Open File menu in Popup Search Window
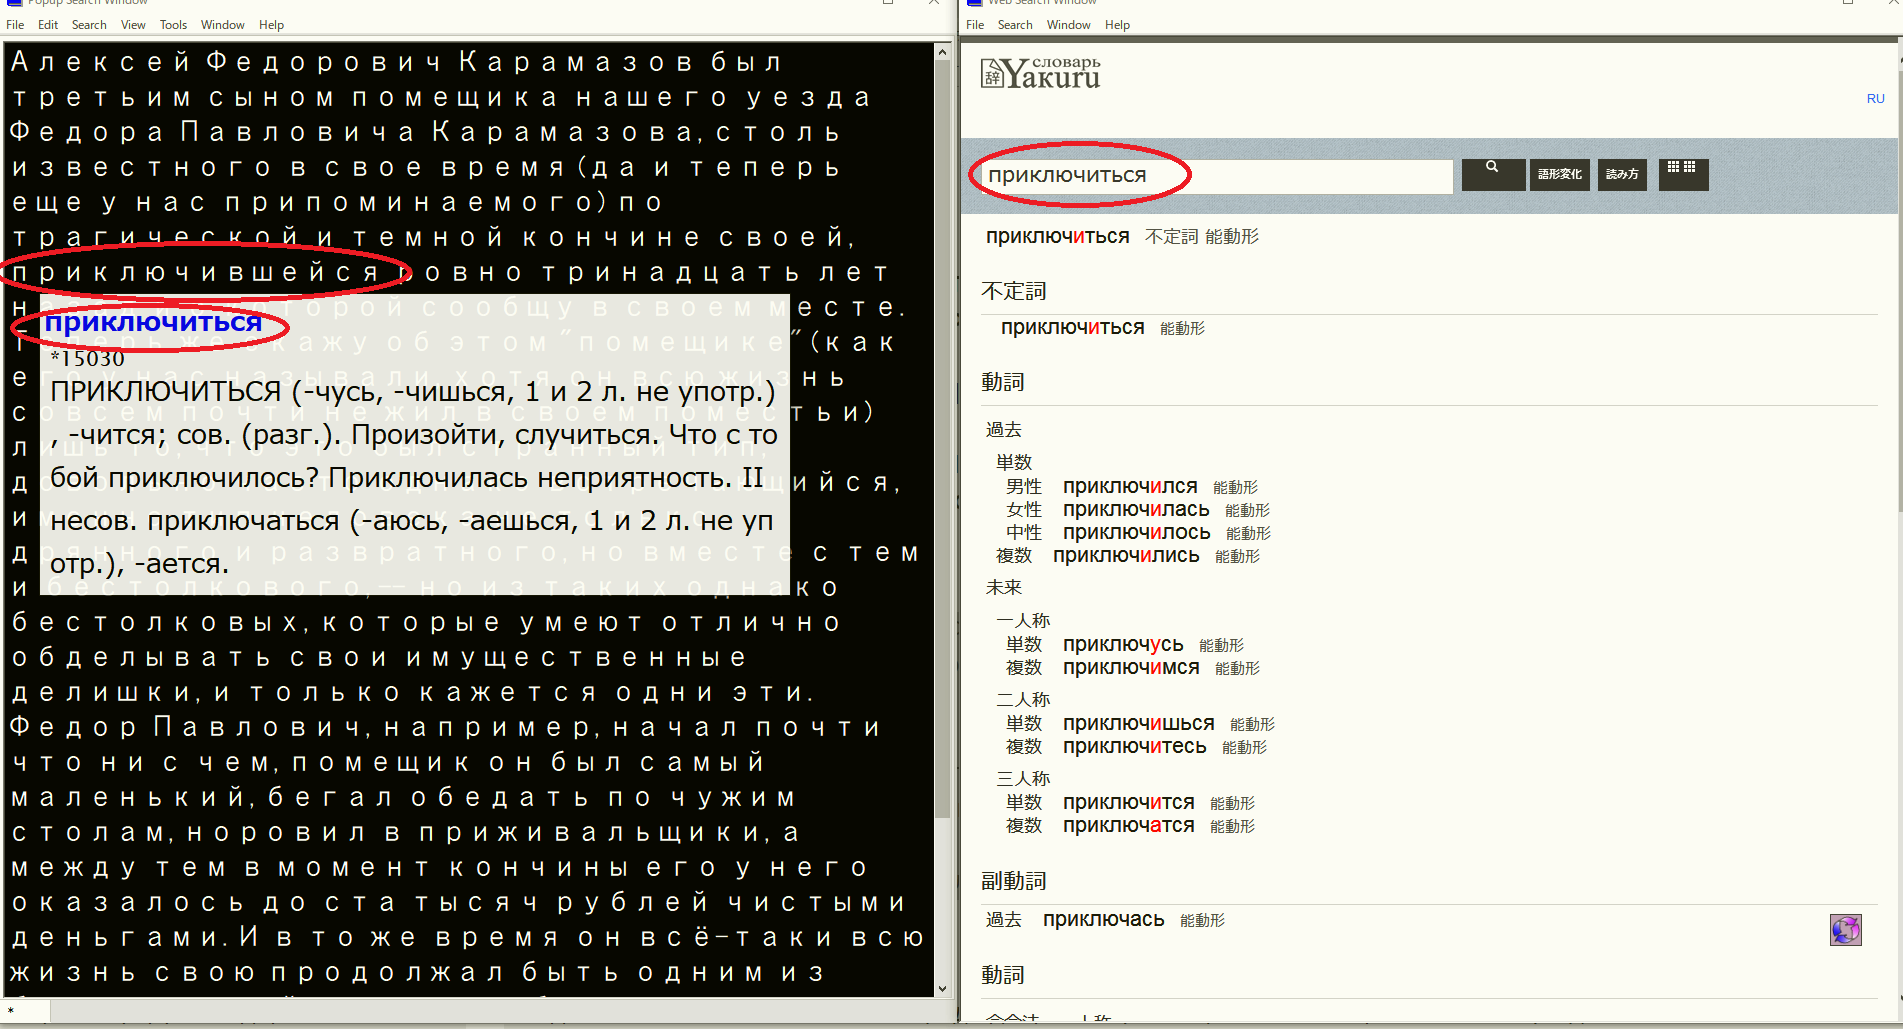The image size is (1903, 1029). click(x=15, y=25)
